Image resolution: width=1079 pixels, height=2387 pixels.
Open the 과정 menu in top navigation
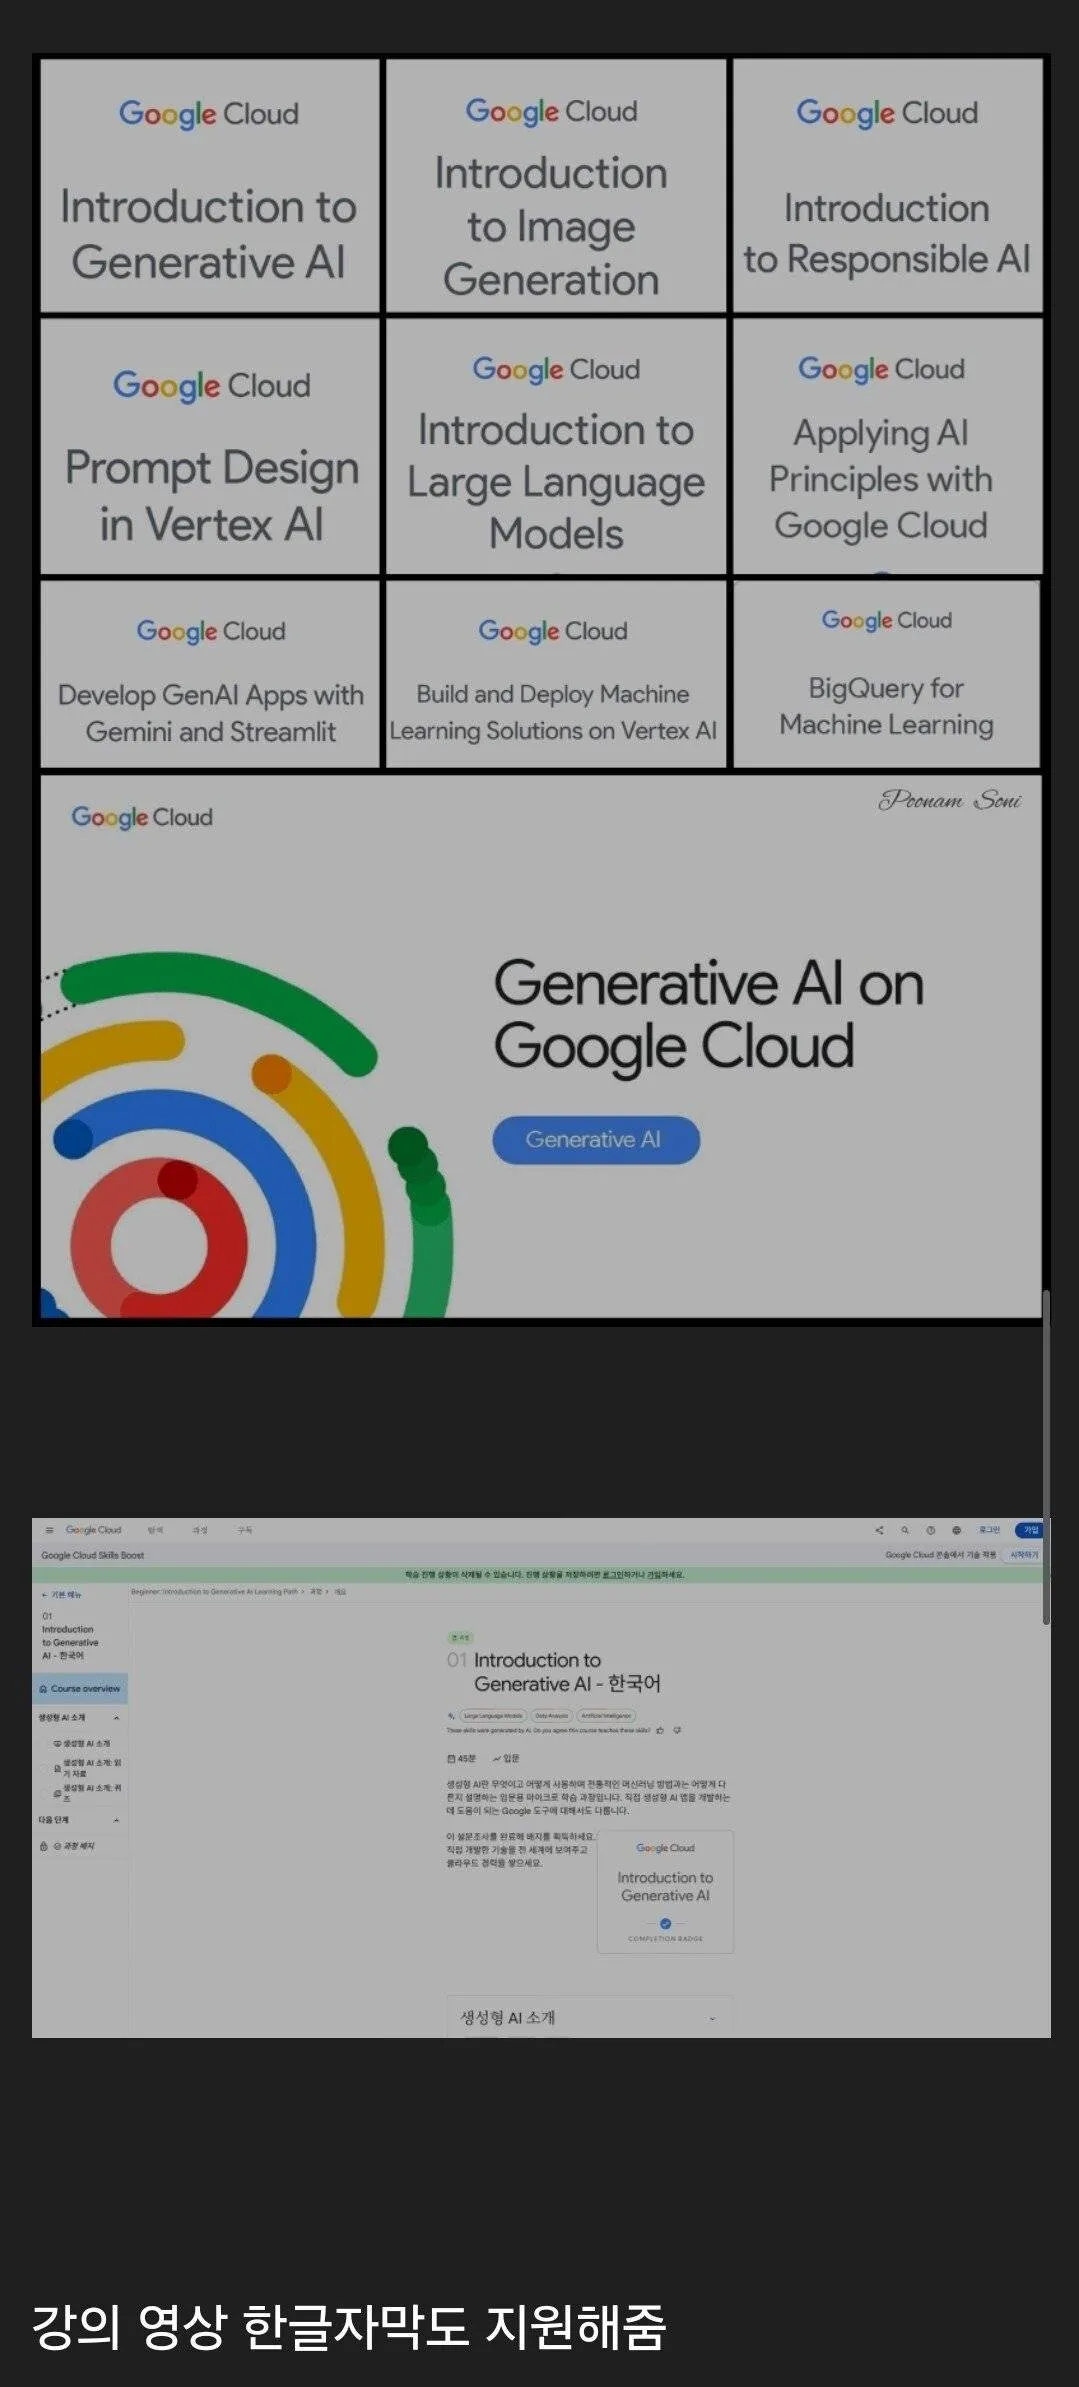[x=200, y=1530]
